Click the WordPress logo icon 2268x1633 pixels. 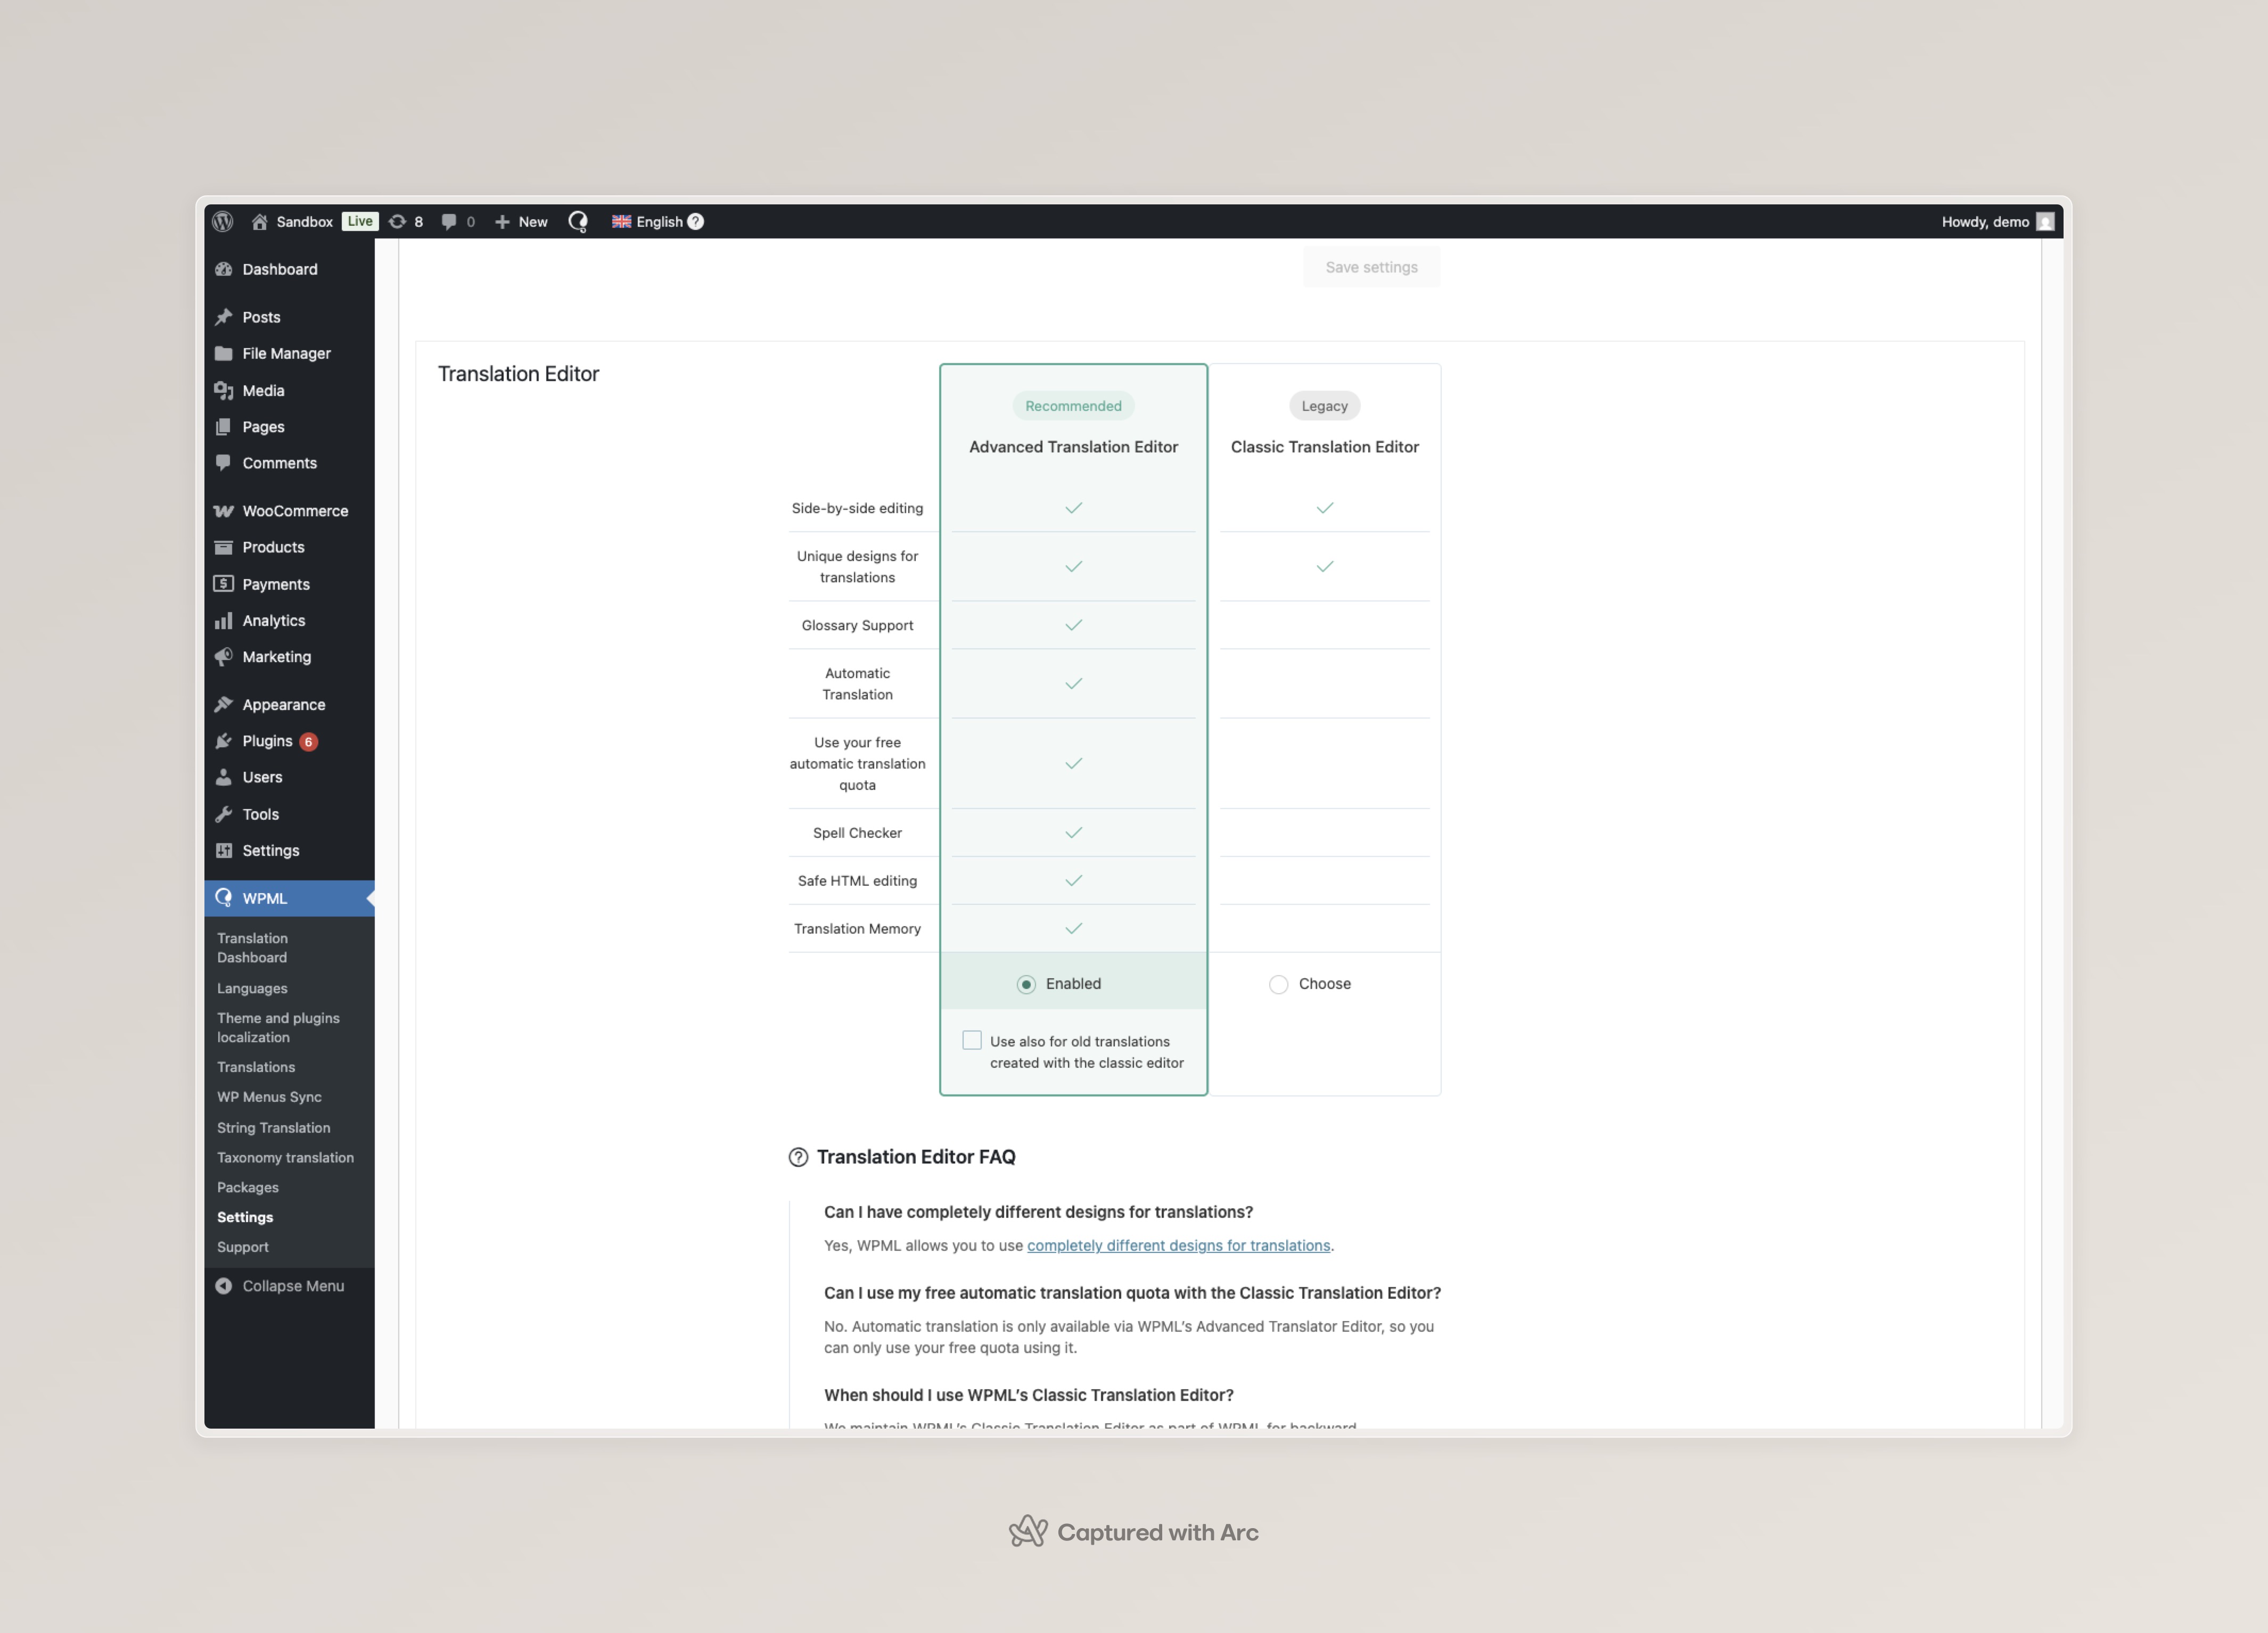click(223, 222)
